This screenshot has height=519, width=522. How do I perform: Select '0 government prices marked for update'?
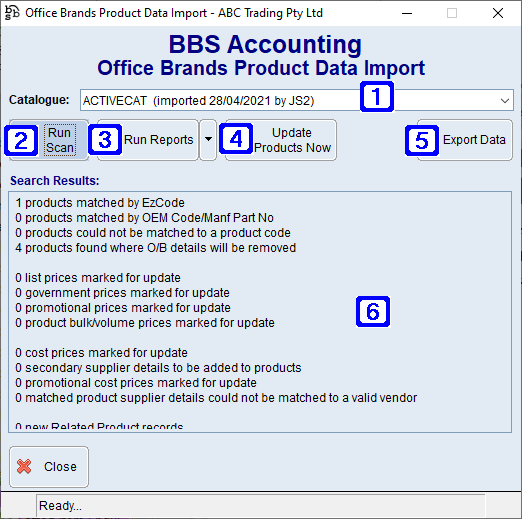(122, 293)
